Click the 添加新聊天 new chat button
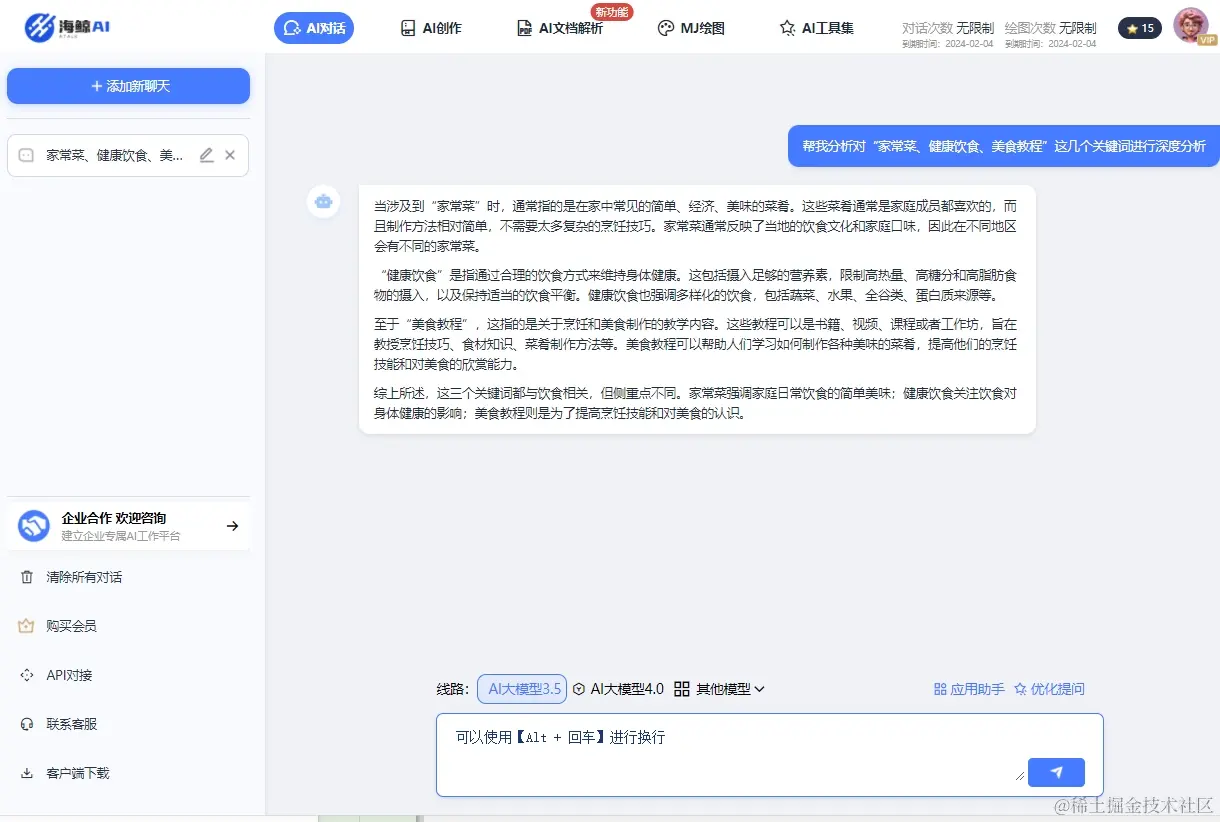Screen dimensions: 1220x822 pyautogui.click(x=128, y=86)
